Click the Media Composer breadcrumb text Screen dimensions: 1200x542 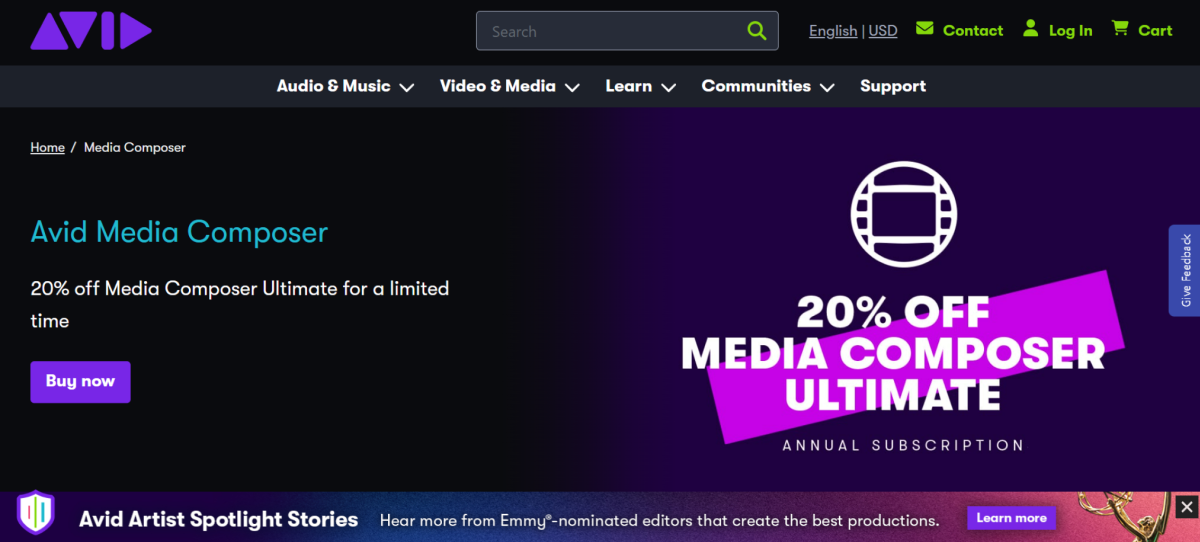[135, 147]
